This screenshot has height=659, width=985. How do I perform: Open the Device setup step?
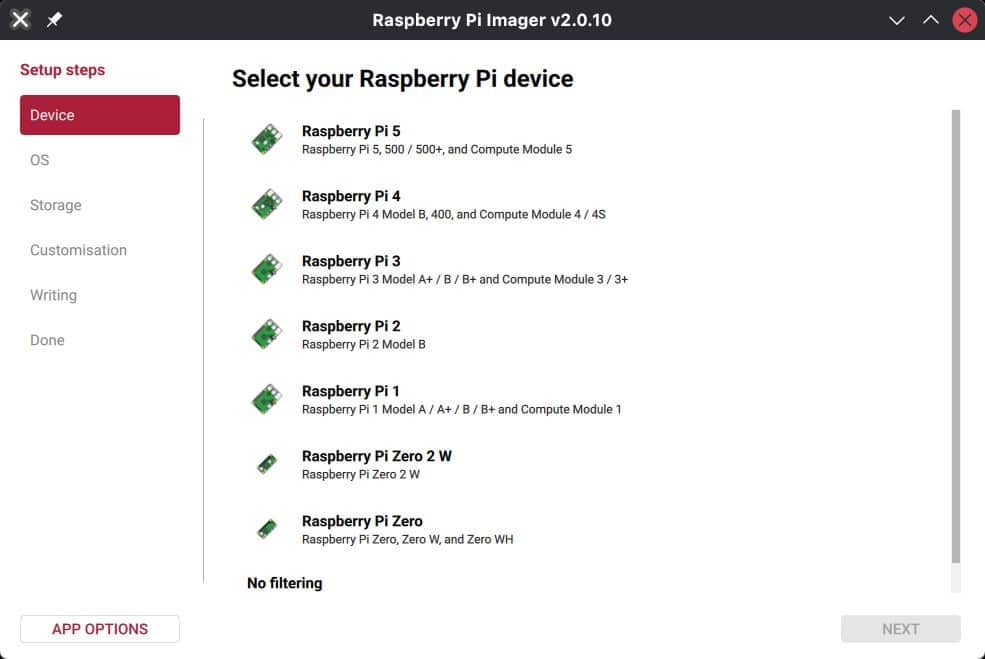point(100,115)
